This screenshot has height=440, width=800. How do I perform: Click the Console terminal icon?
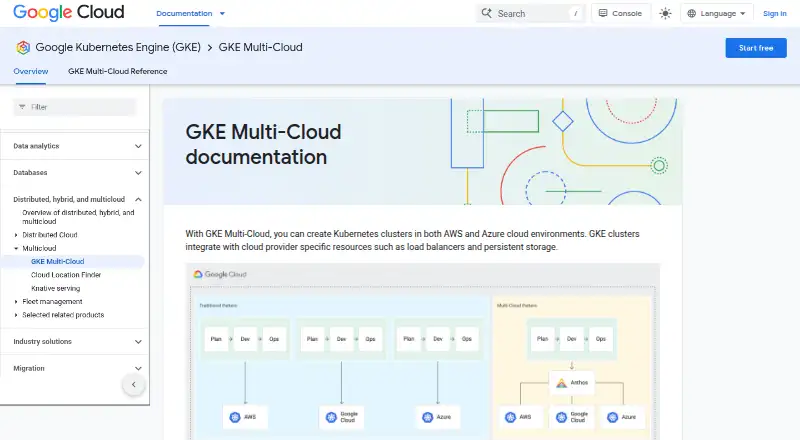(603, 13)
